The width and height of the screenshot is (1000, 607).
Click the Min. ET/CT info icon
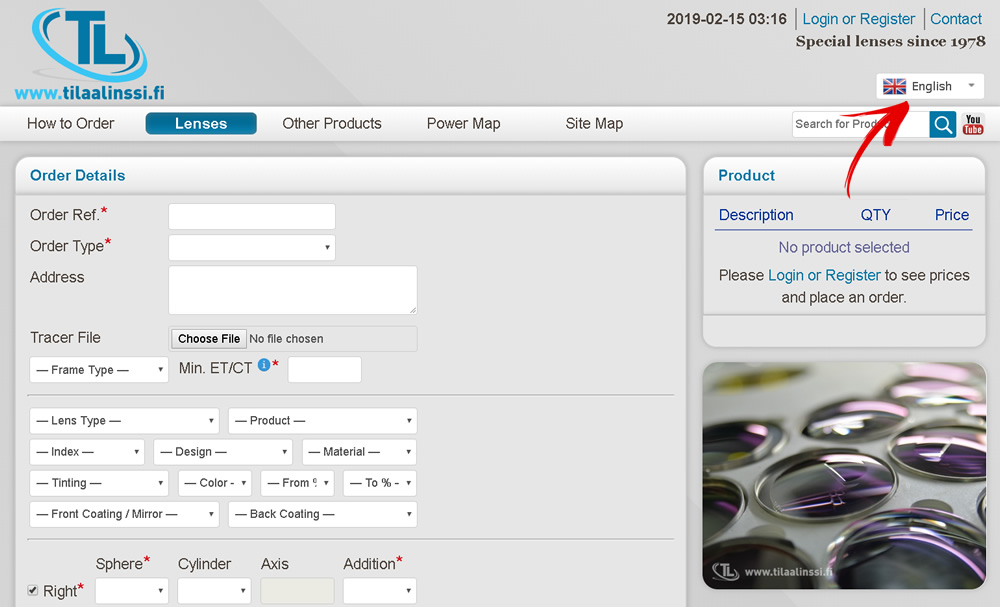(264, 366)
